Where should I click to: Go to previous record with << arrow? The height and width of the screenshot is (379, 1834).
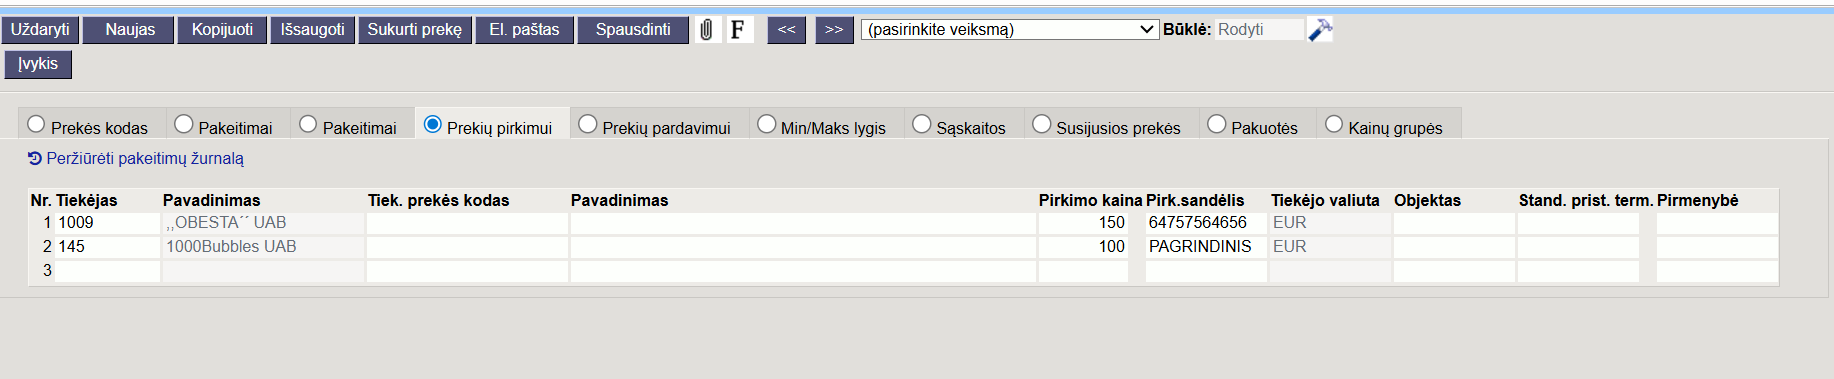[787, 30]
